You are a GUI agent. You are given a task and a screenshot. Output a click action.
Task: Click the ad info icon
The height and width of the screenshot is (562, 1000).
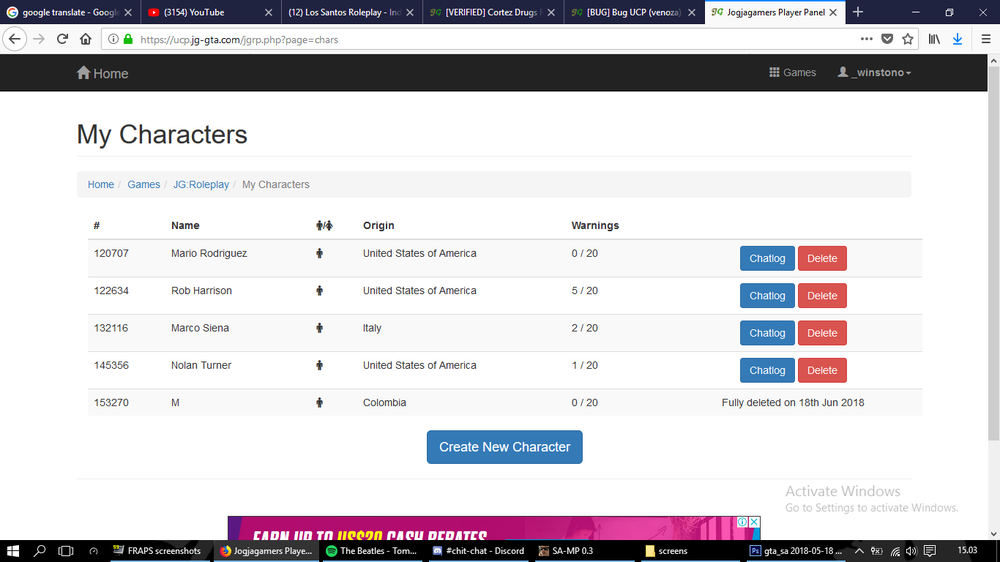[742, 522]
